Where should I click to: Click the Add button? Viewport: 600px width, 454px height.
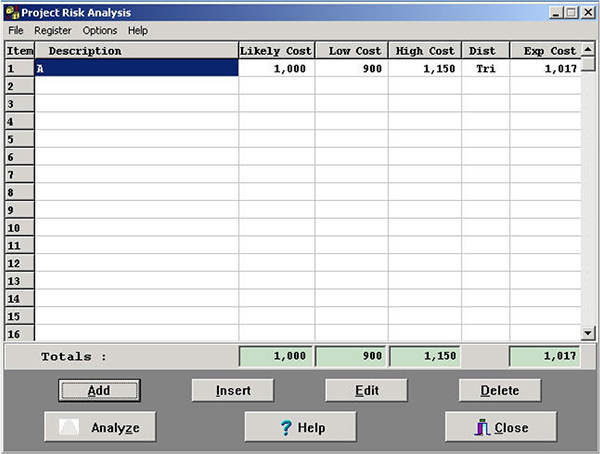tap(99, 390)
